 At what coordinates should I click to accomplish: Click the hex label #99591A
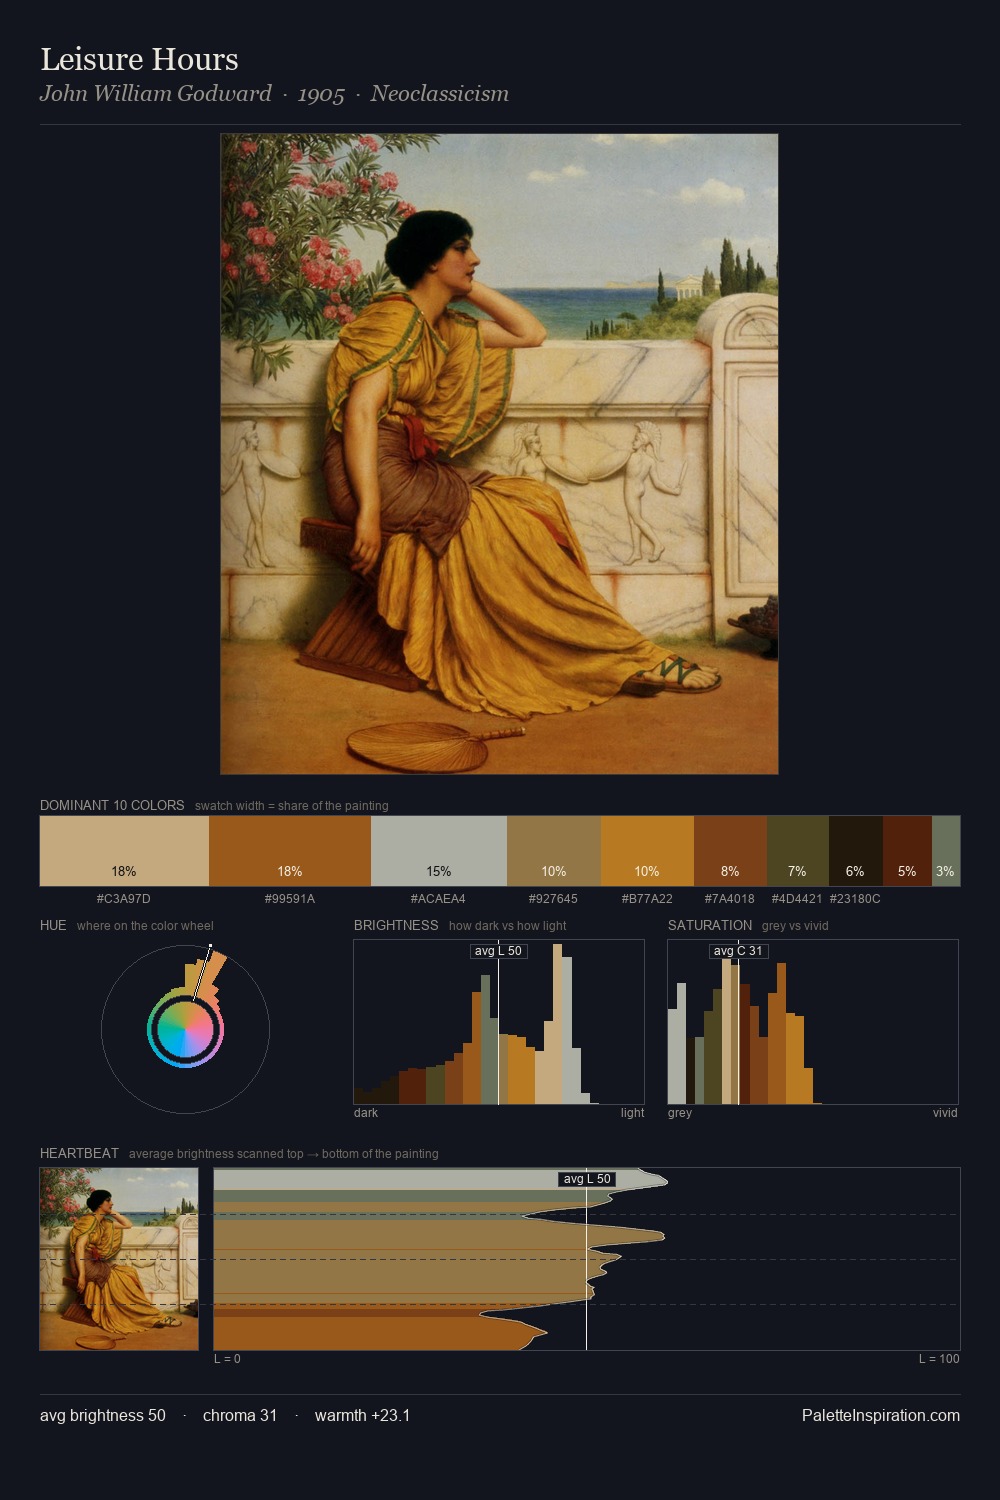point(290,899)
